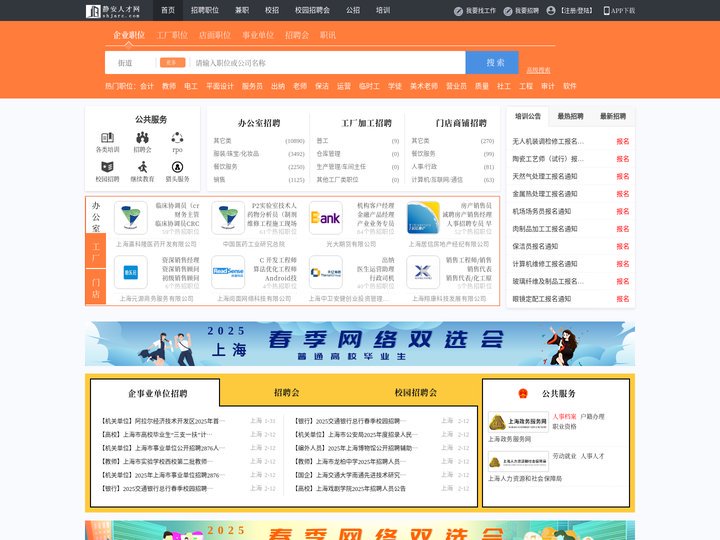
Task: Click hot position 美术老师
Action: (424, 86)
